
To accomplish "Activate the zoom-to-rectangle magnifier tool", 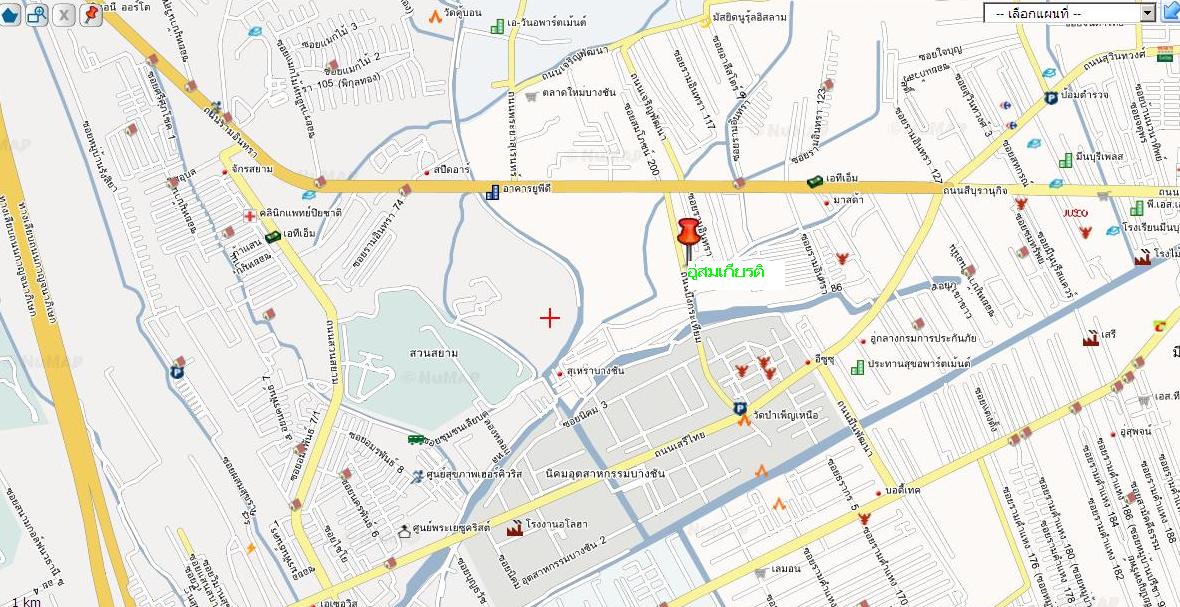I will [x=37, y=14].
